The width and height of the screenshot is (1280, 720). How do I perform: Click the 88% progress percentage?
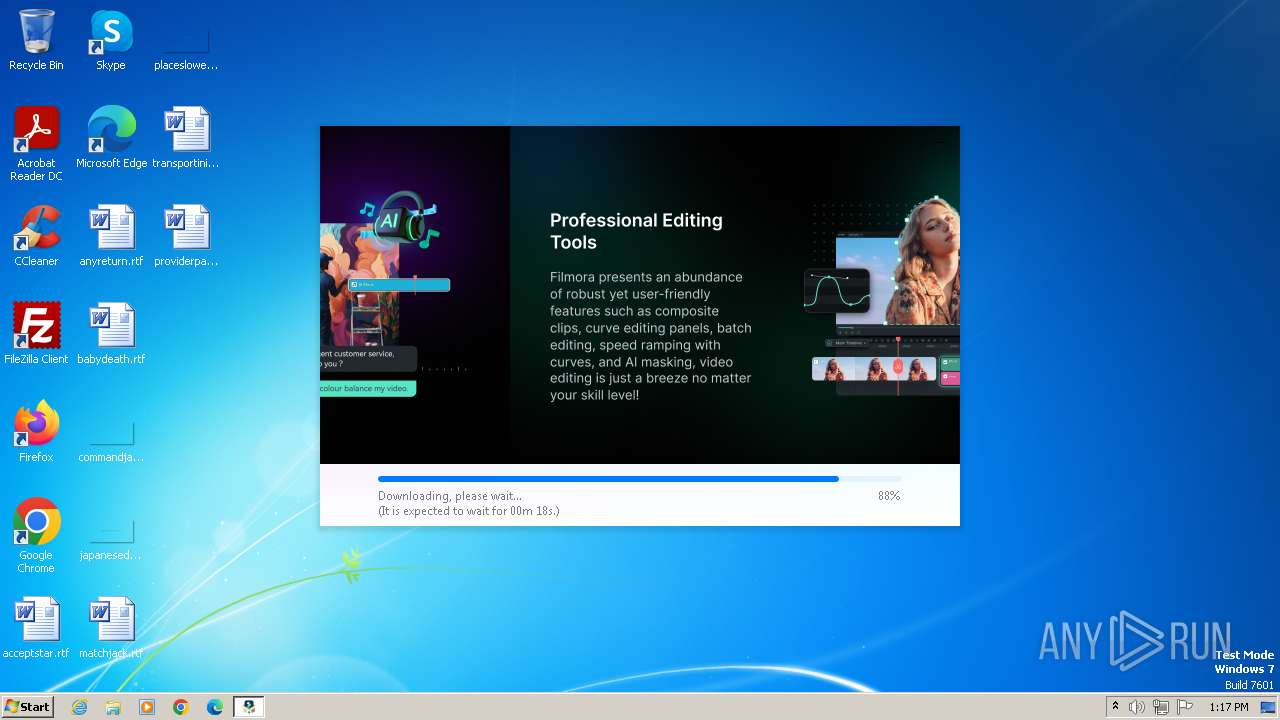(x=889, y=496)
